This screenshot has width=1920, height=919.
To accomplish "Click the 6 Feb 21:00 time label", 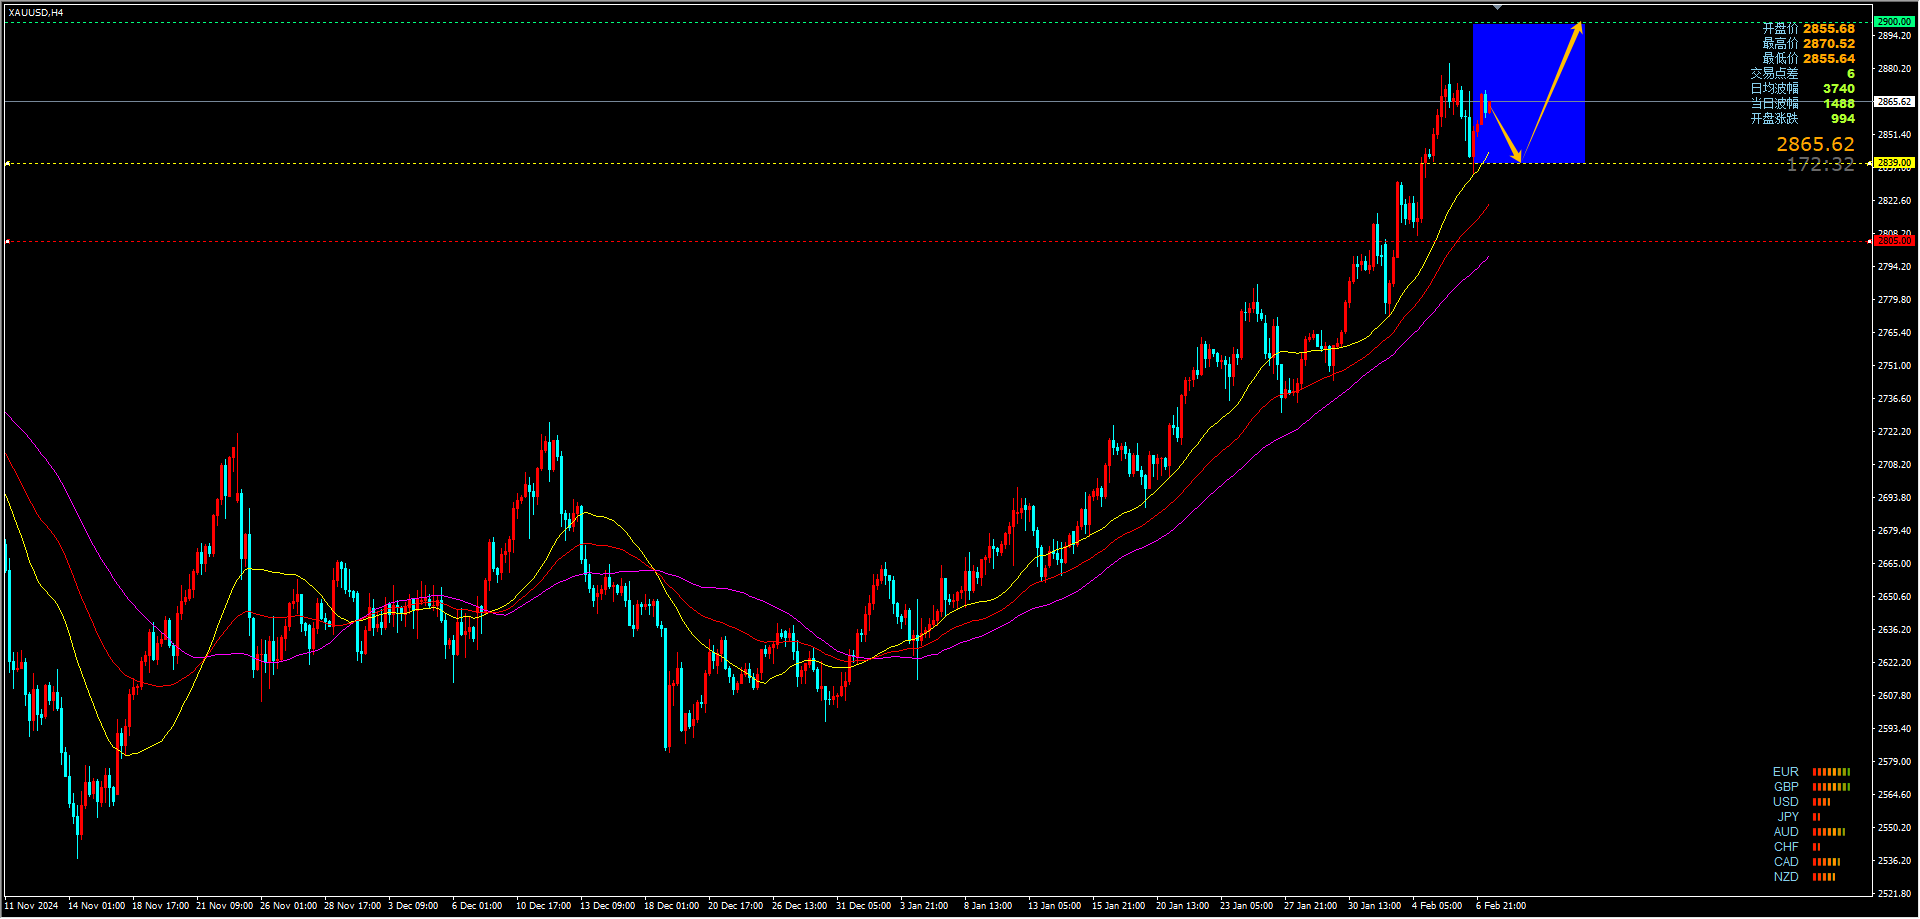I will pyautogui.click(x=1501, y=906).
